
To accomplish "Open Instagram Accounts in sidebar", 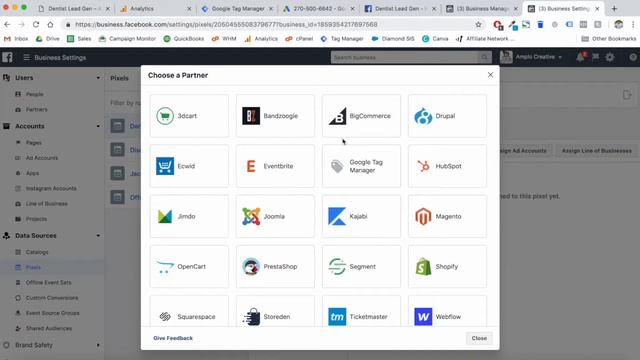I will pyautogui.click(x=51, y=189).
